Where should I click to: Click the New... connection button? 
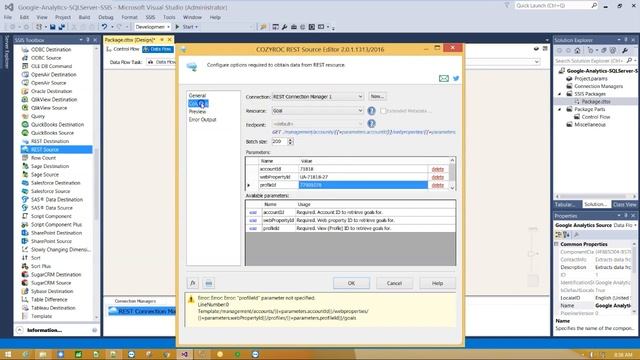(377, 96)
